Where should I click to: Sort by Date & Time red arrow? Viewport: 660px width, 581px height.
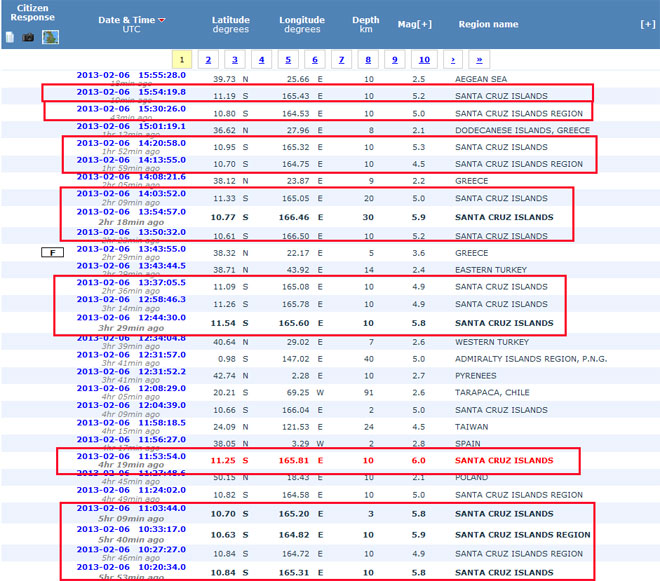click(163, 20)
